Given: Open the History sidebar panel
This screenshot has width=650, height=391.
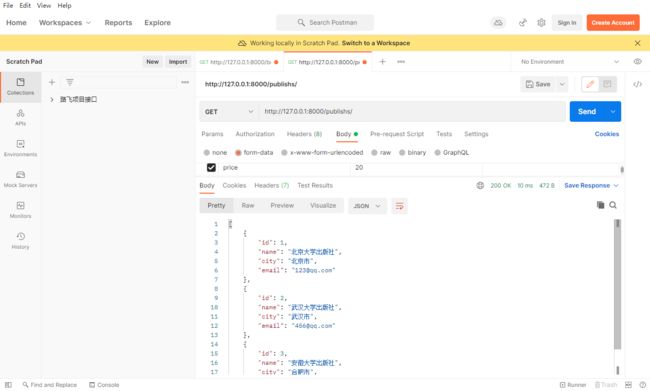Looking at the screenshot, I should 20,241.
